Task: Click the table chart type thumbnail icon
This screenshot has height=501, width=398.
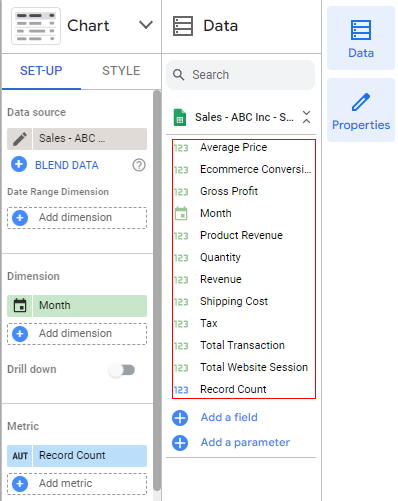Action: pos(36,26)
